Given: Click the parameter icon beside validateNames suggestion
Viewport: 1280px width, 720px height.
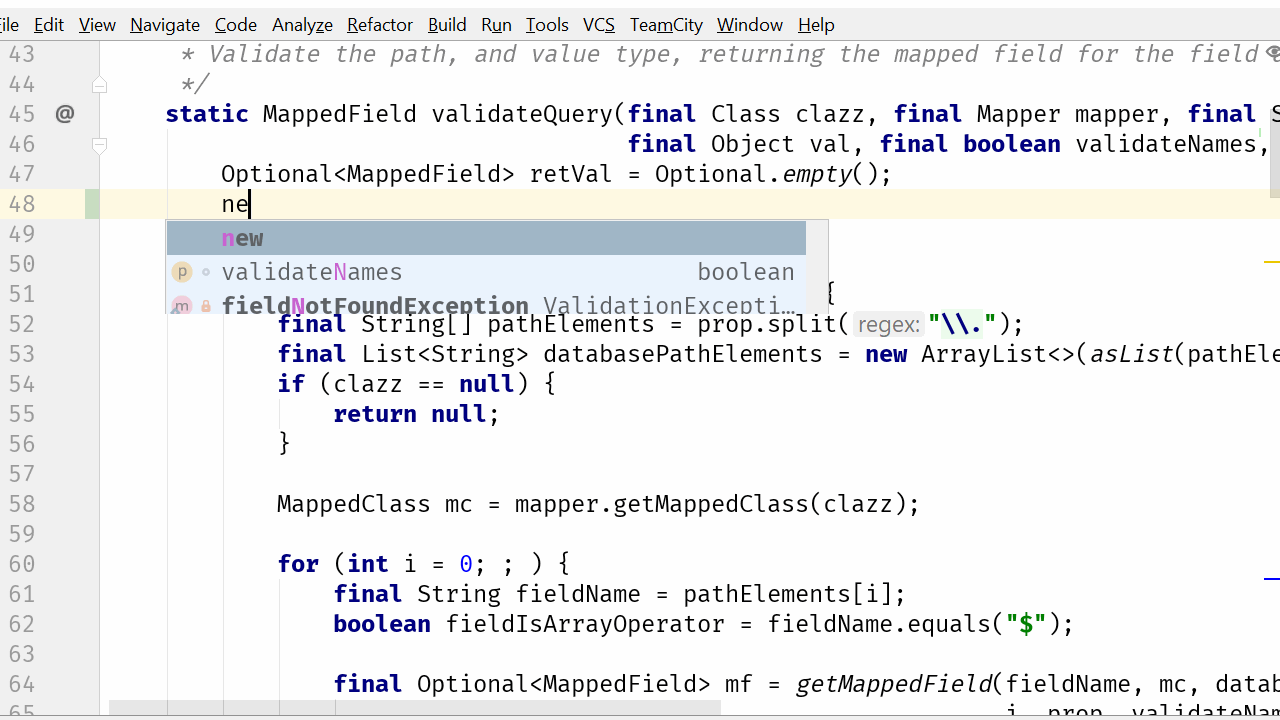Looking at the screenshot, I should [181, 272].
